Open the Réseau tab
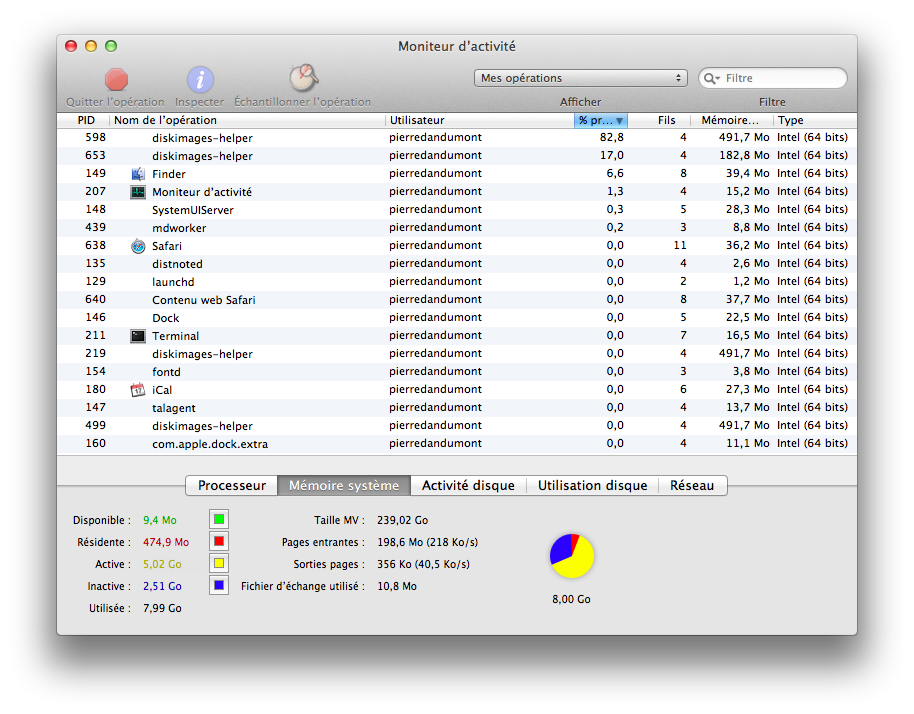This screenshot has width=914, height=714. click(x=692, y=486)
